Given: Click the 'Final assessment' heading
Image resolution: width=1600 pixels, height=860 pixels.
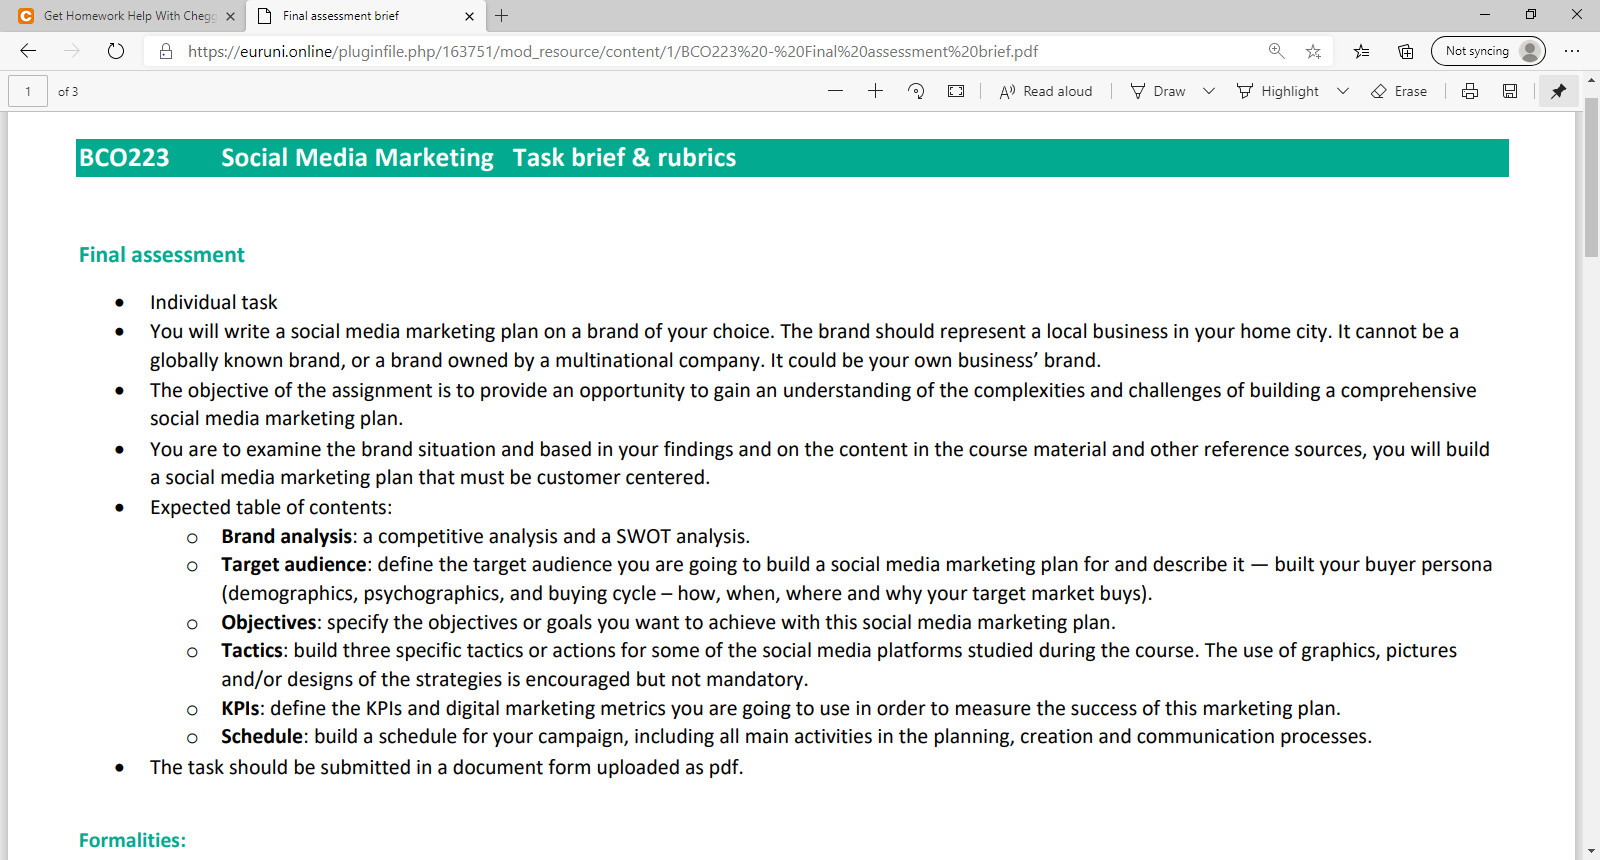Looking at the screenshot, I should tap(162, 255).
